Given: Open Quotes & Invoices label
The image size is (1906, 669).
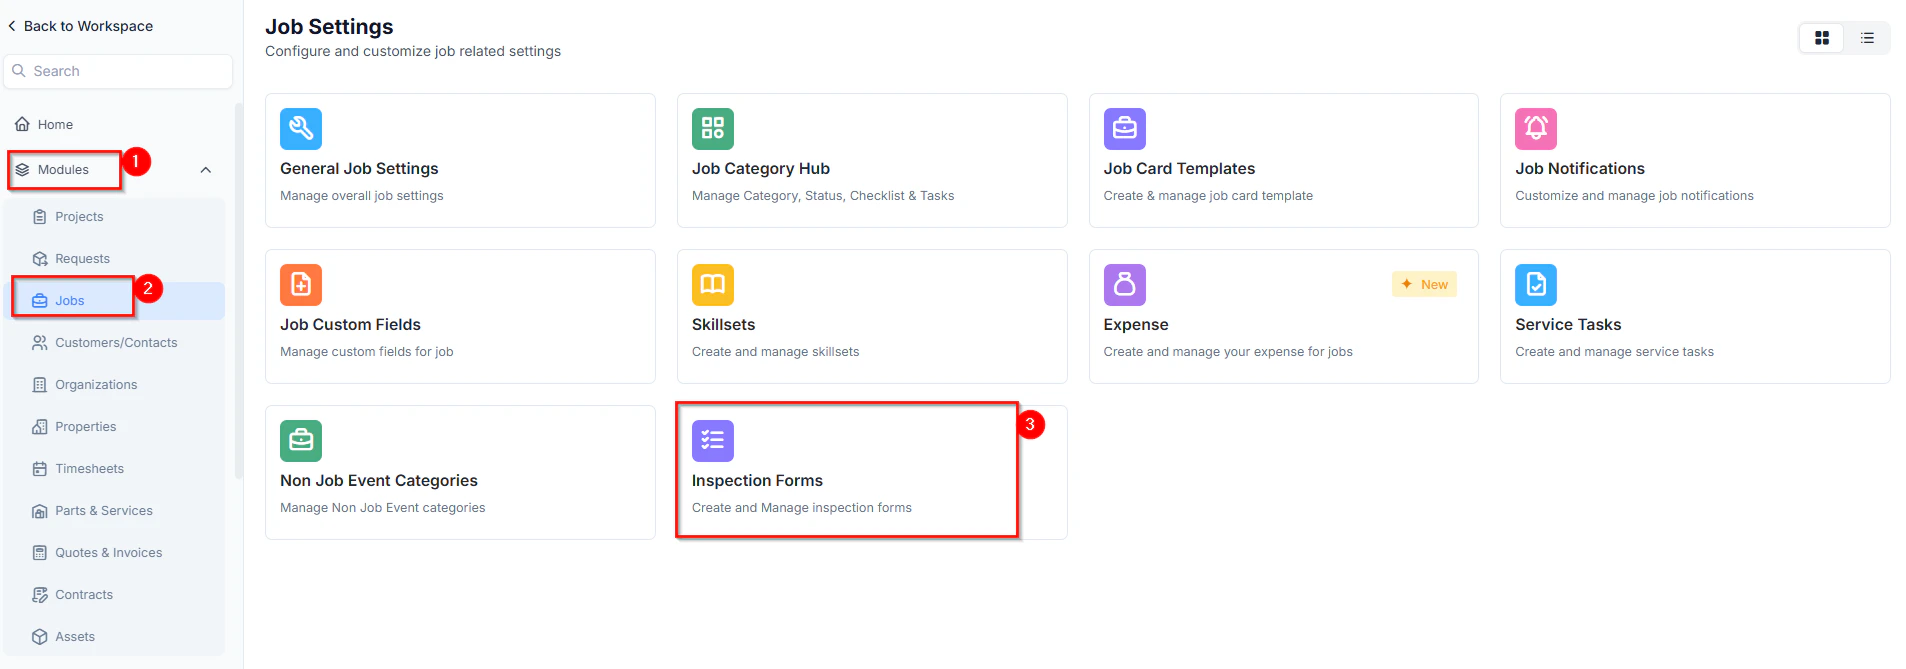Looking at the screenshot, I should pyautogui.click(x=109, y=553).
